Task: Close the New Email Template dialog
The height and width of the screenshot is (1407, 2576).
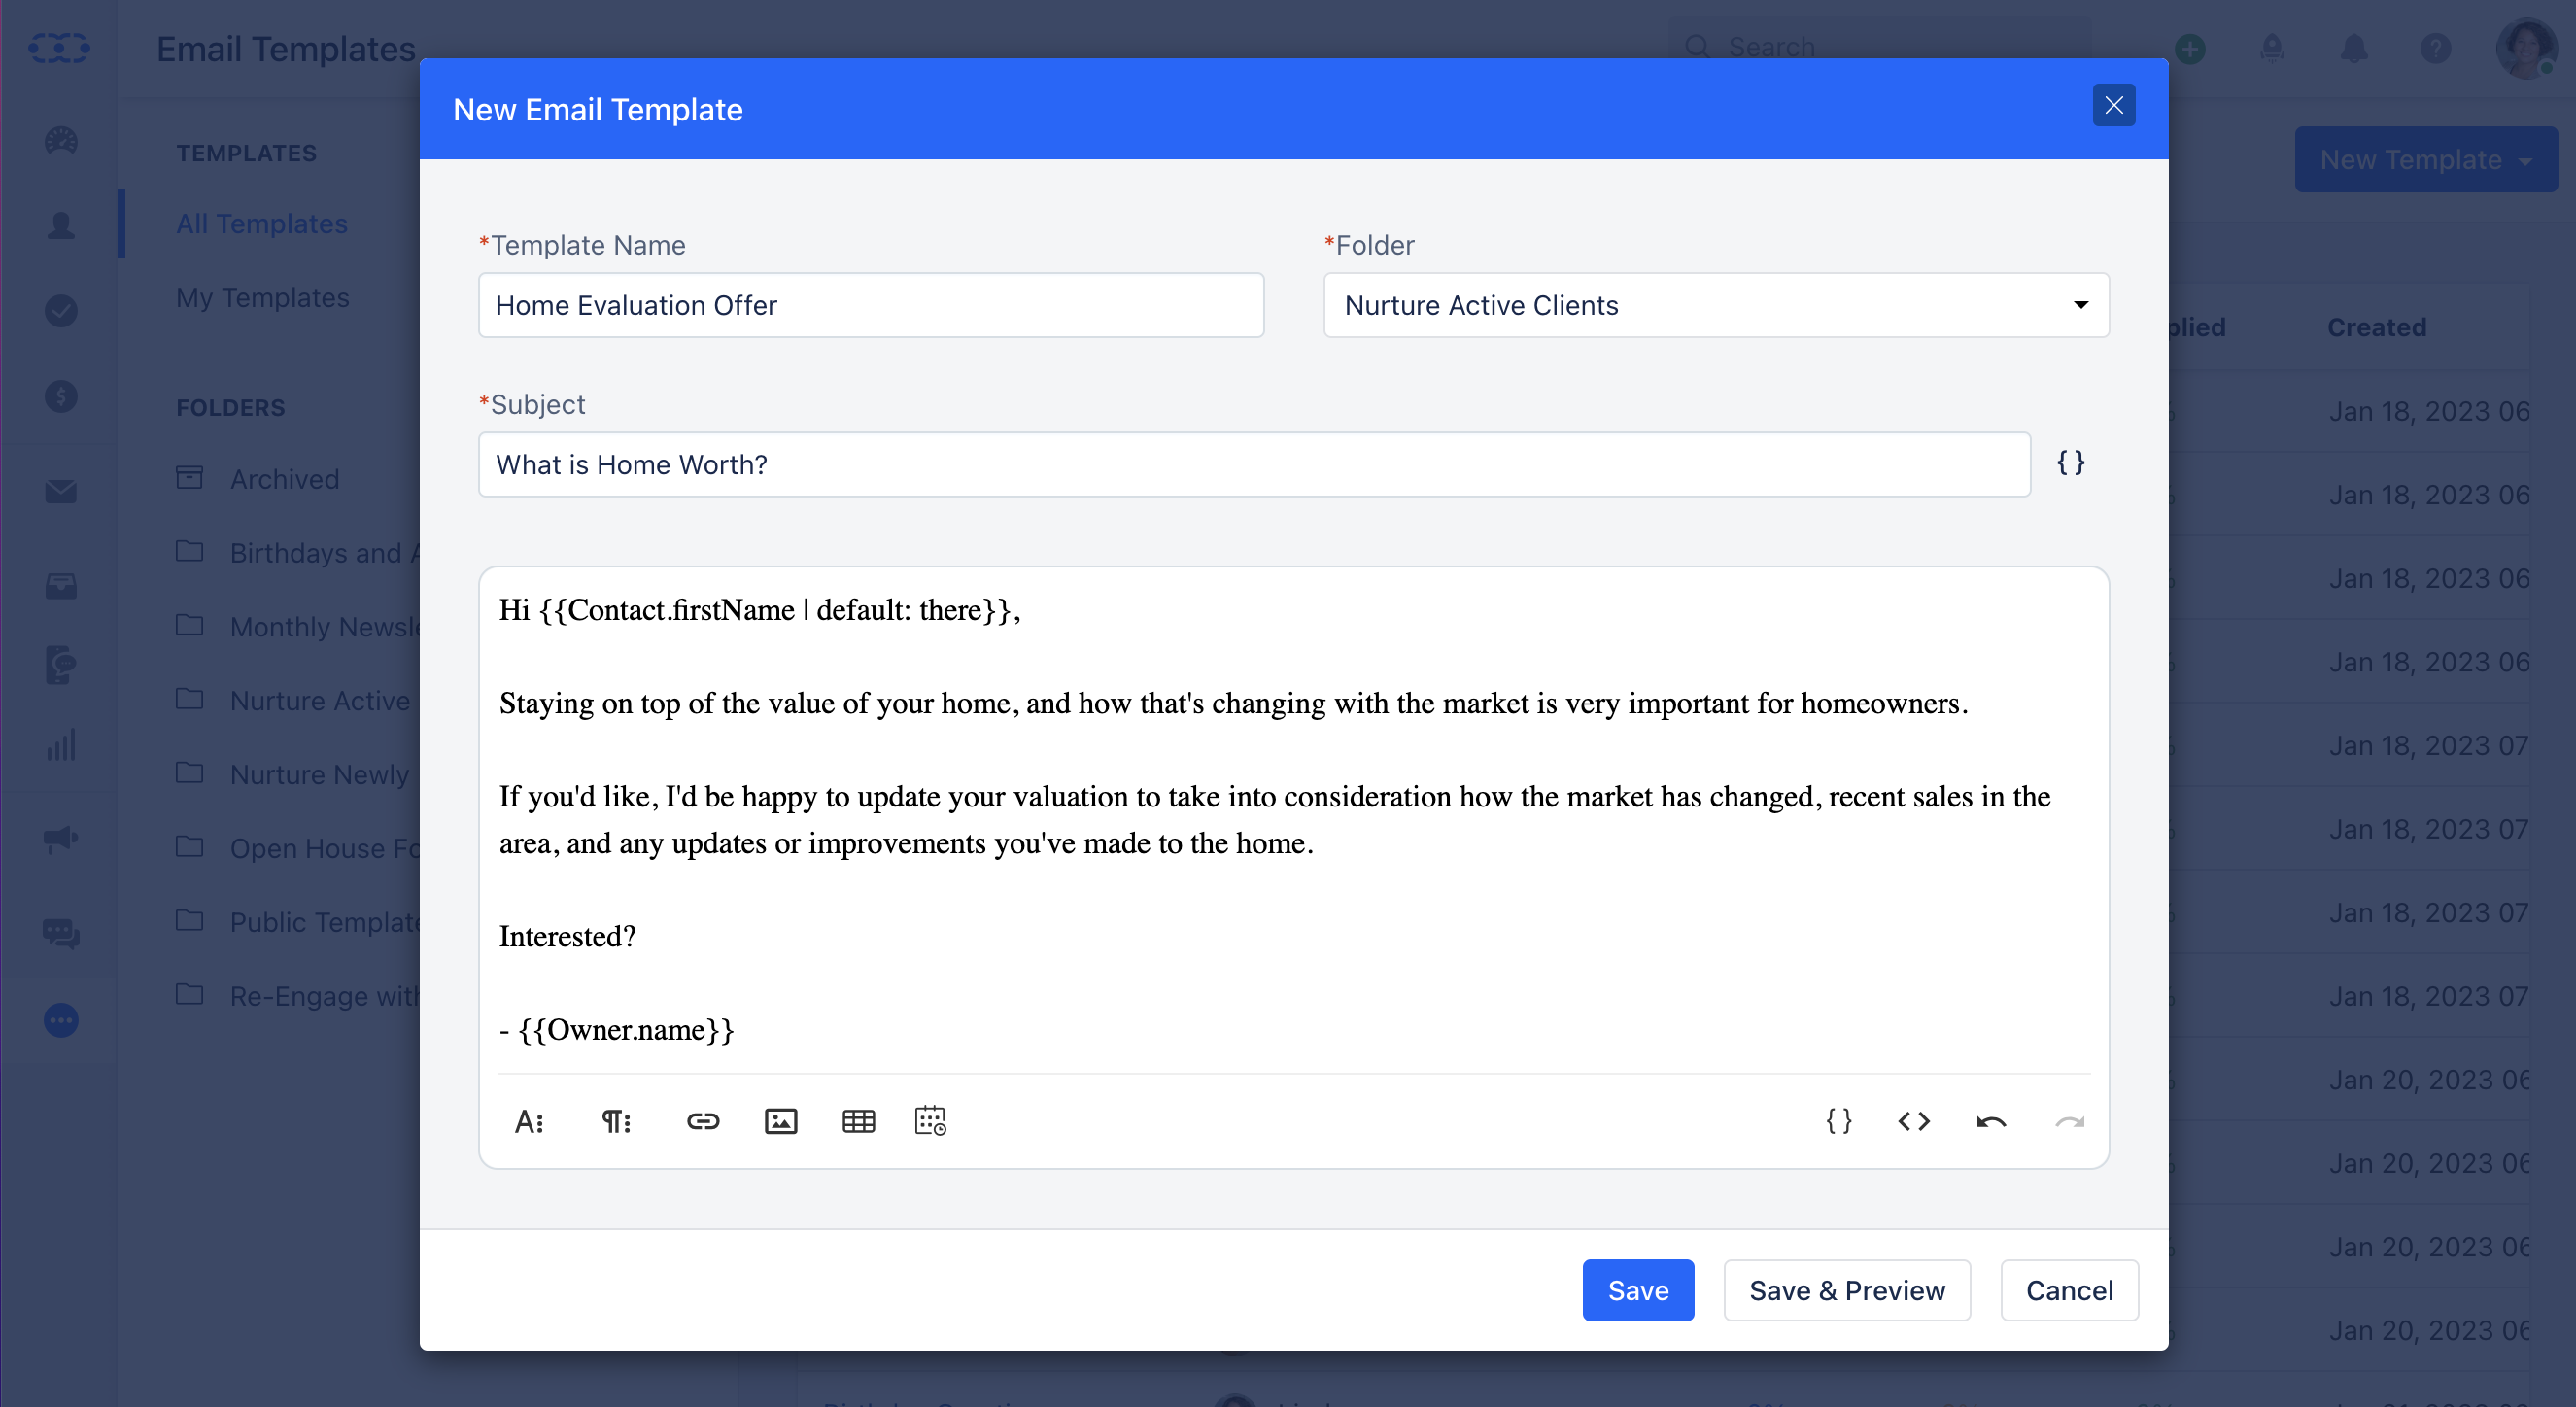Action: pos(2113,105)
